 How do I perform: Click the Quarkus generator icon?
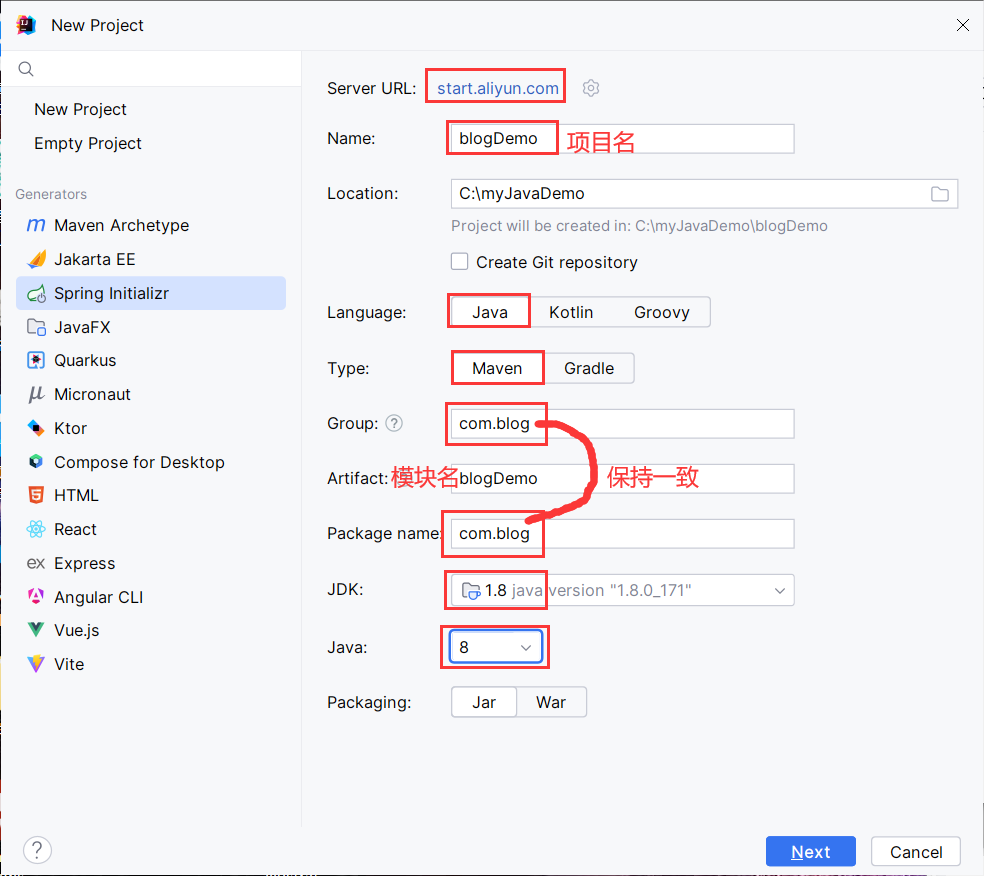(36, 360)
